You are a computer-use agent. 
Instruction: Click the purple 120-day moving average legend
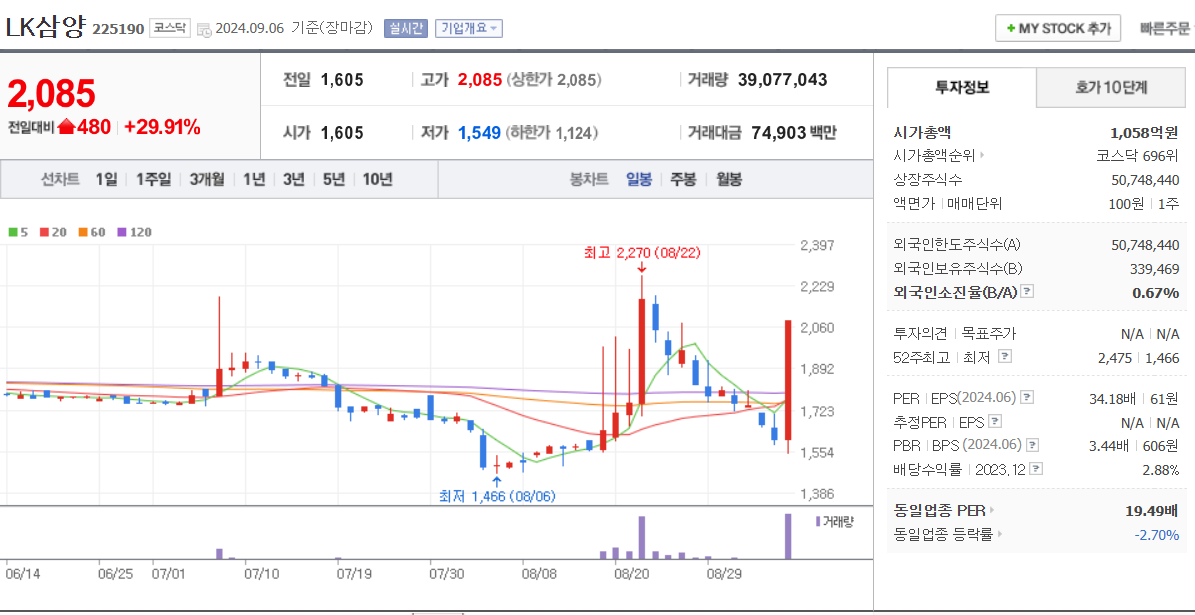(134, 232)
